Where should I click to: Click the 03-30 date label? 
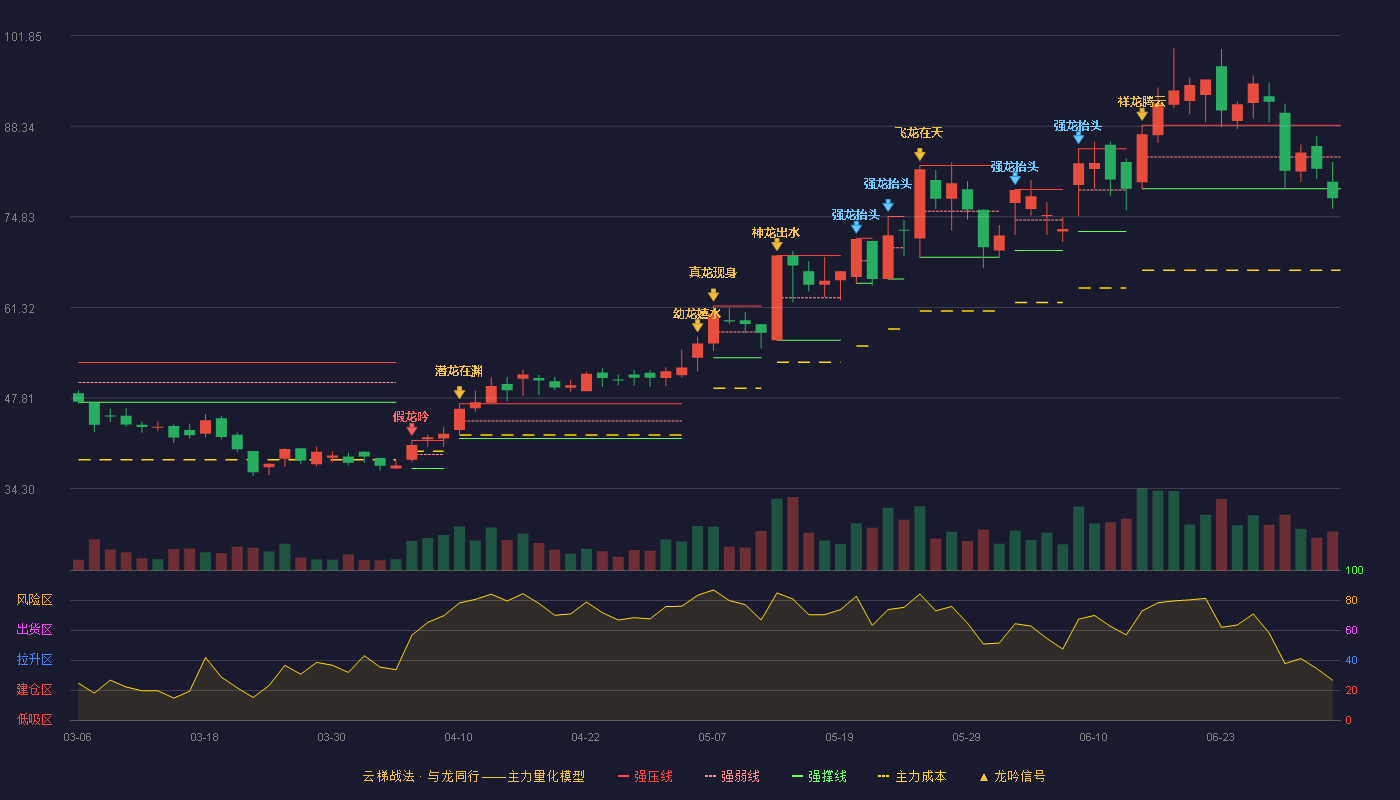point(331,737)
